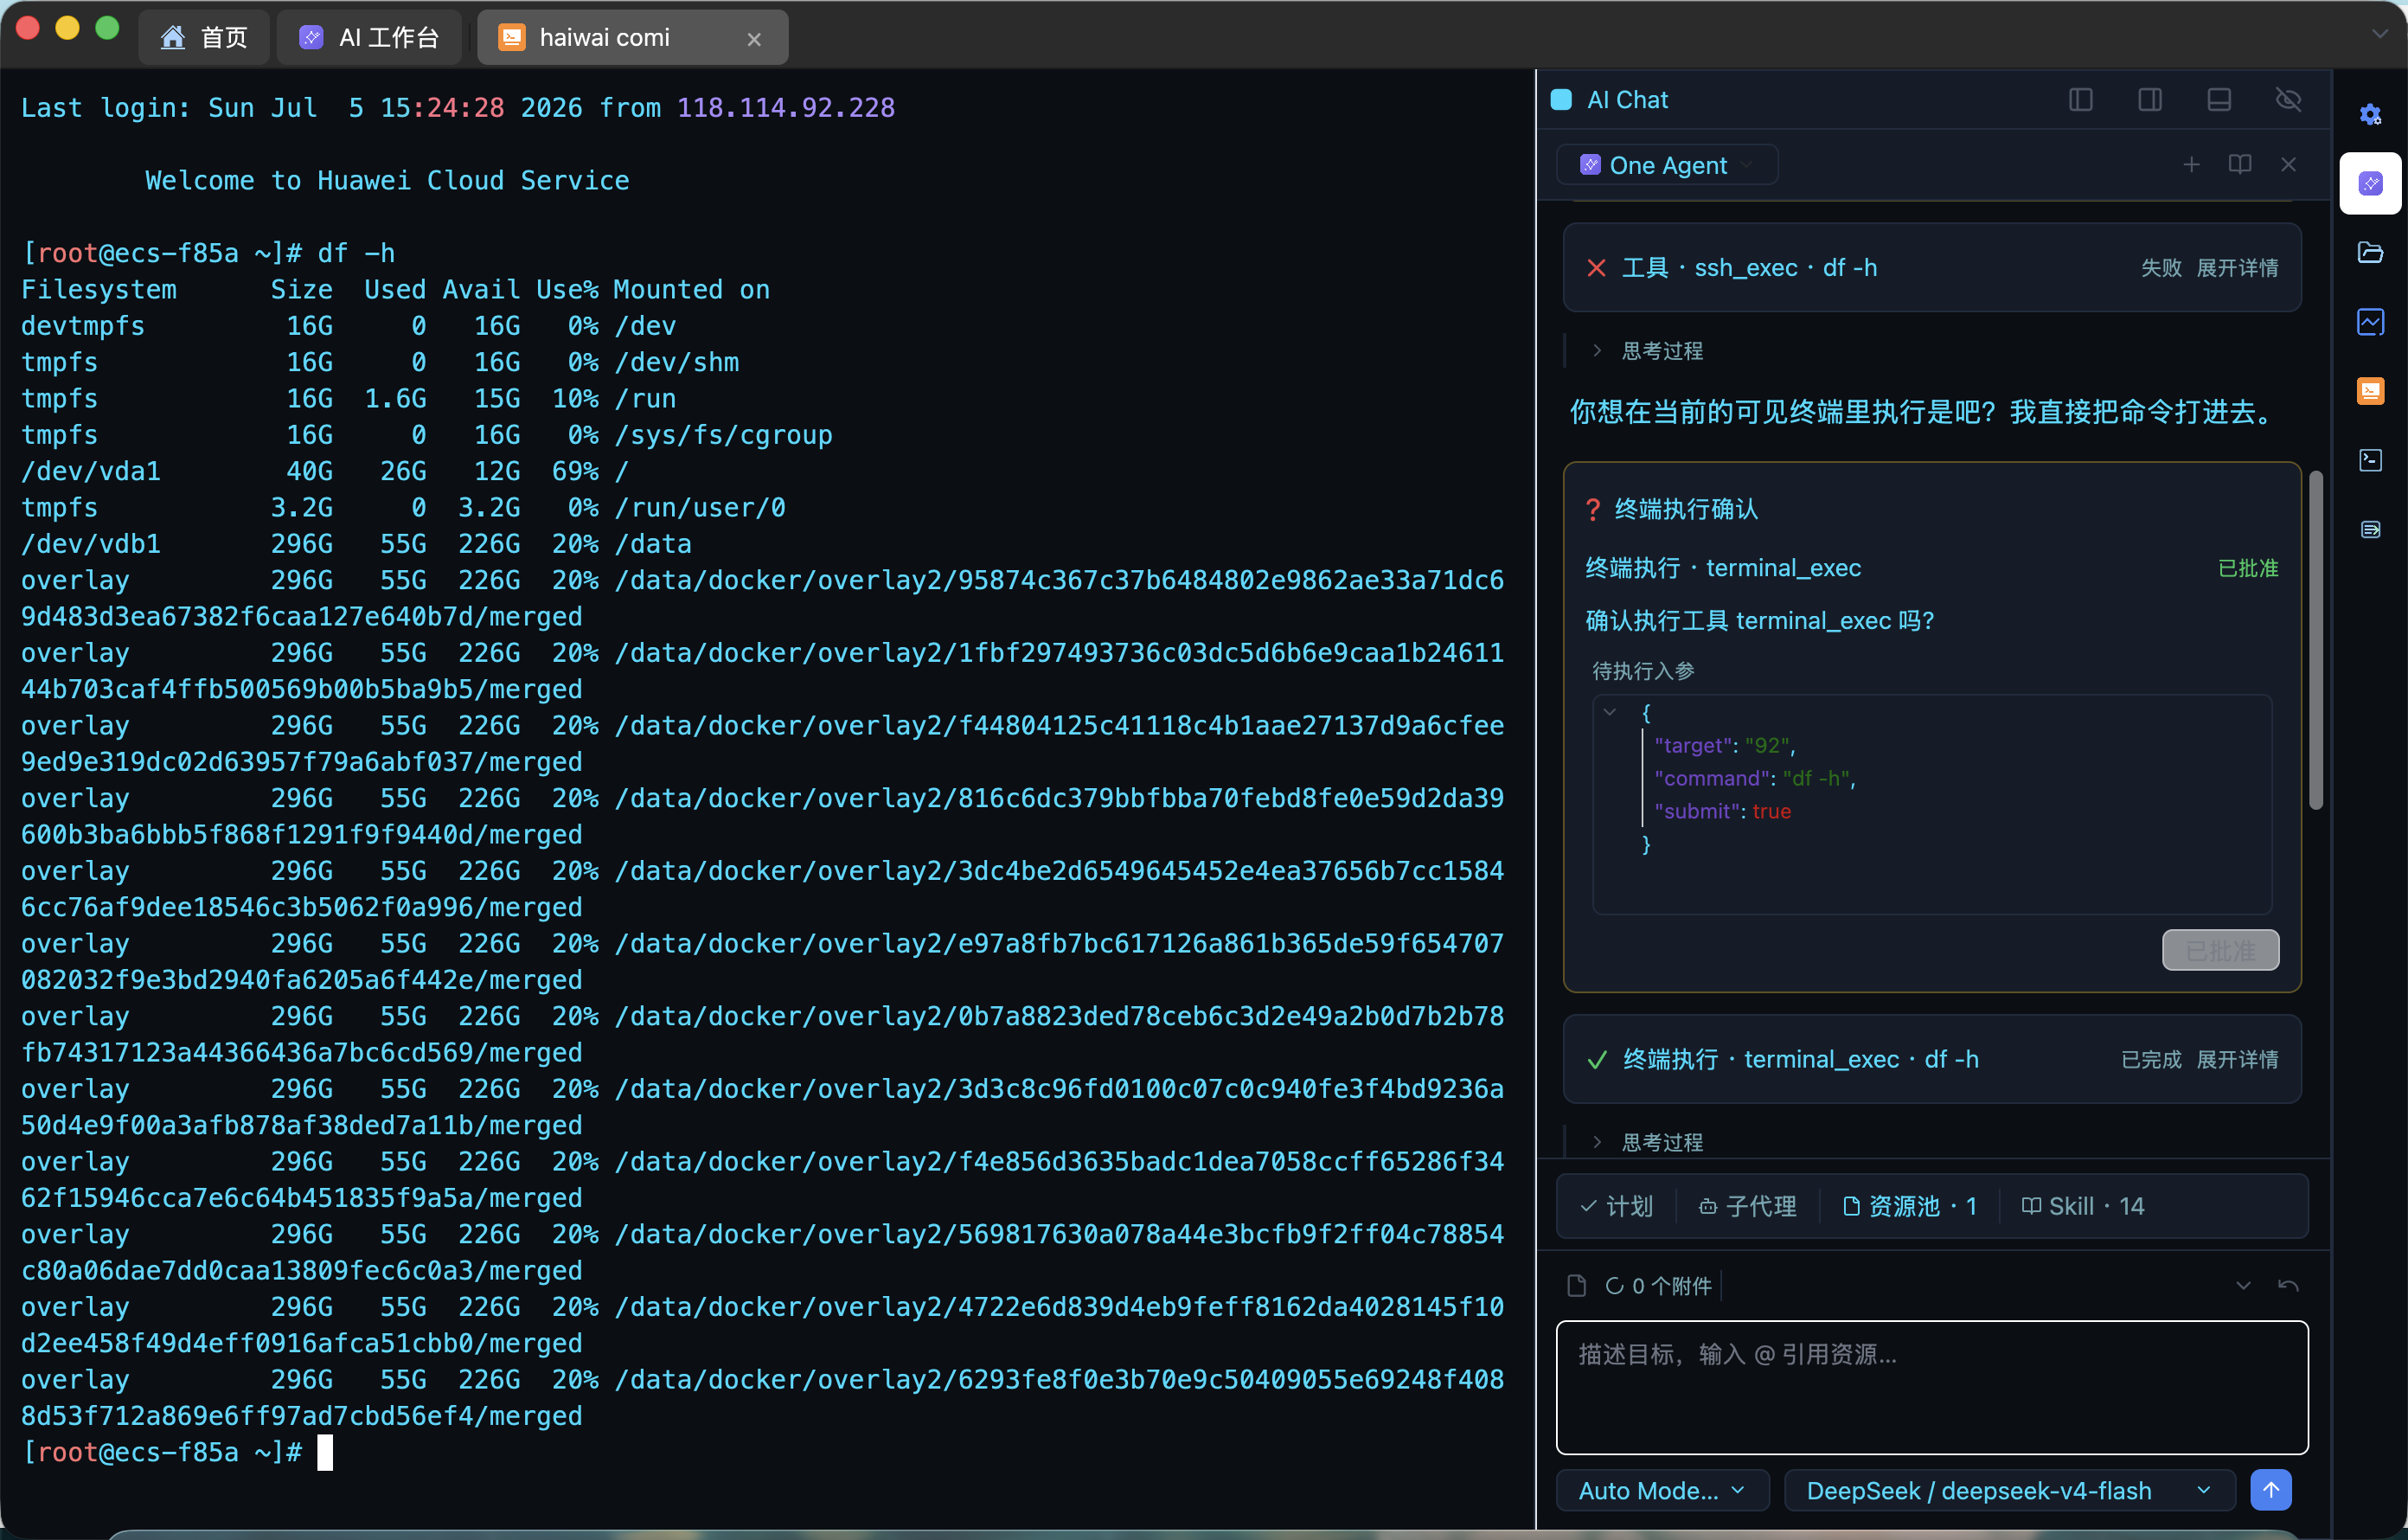Click the greyed 已批准 button
Viewport: 2408px width, 1540px height.
point(2220,950)
